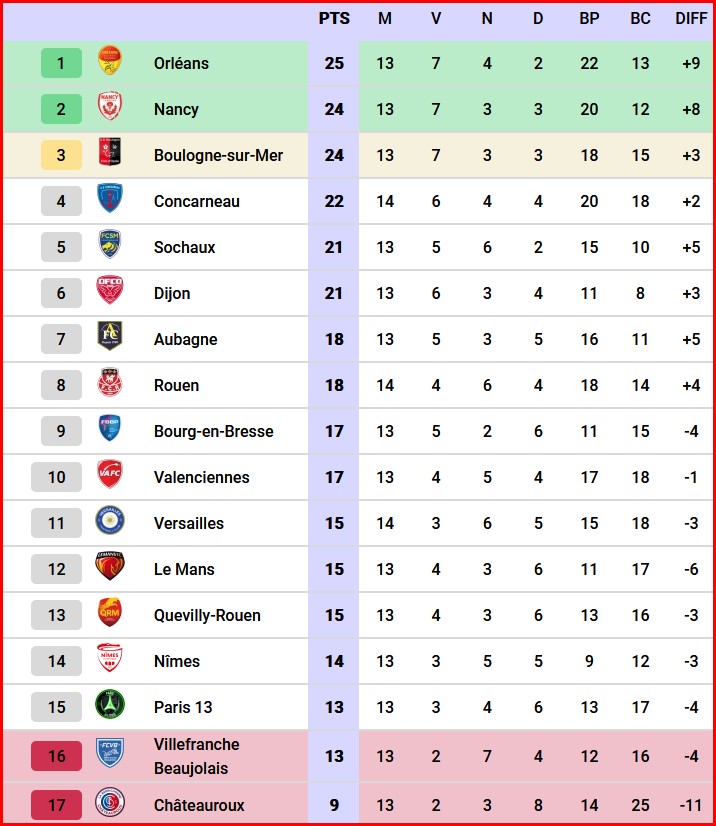Select the Valenciennes VAFC logo
The height and width of the screenshot is (826, 716).
(110, 474)
